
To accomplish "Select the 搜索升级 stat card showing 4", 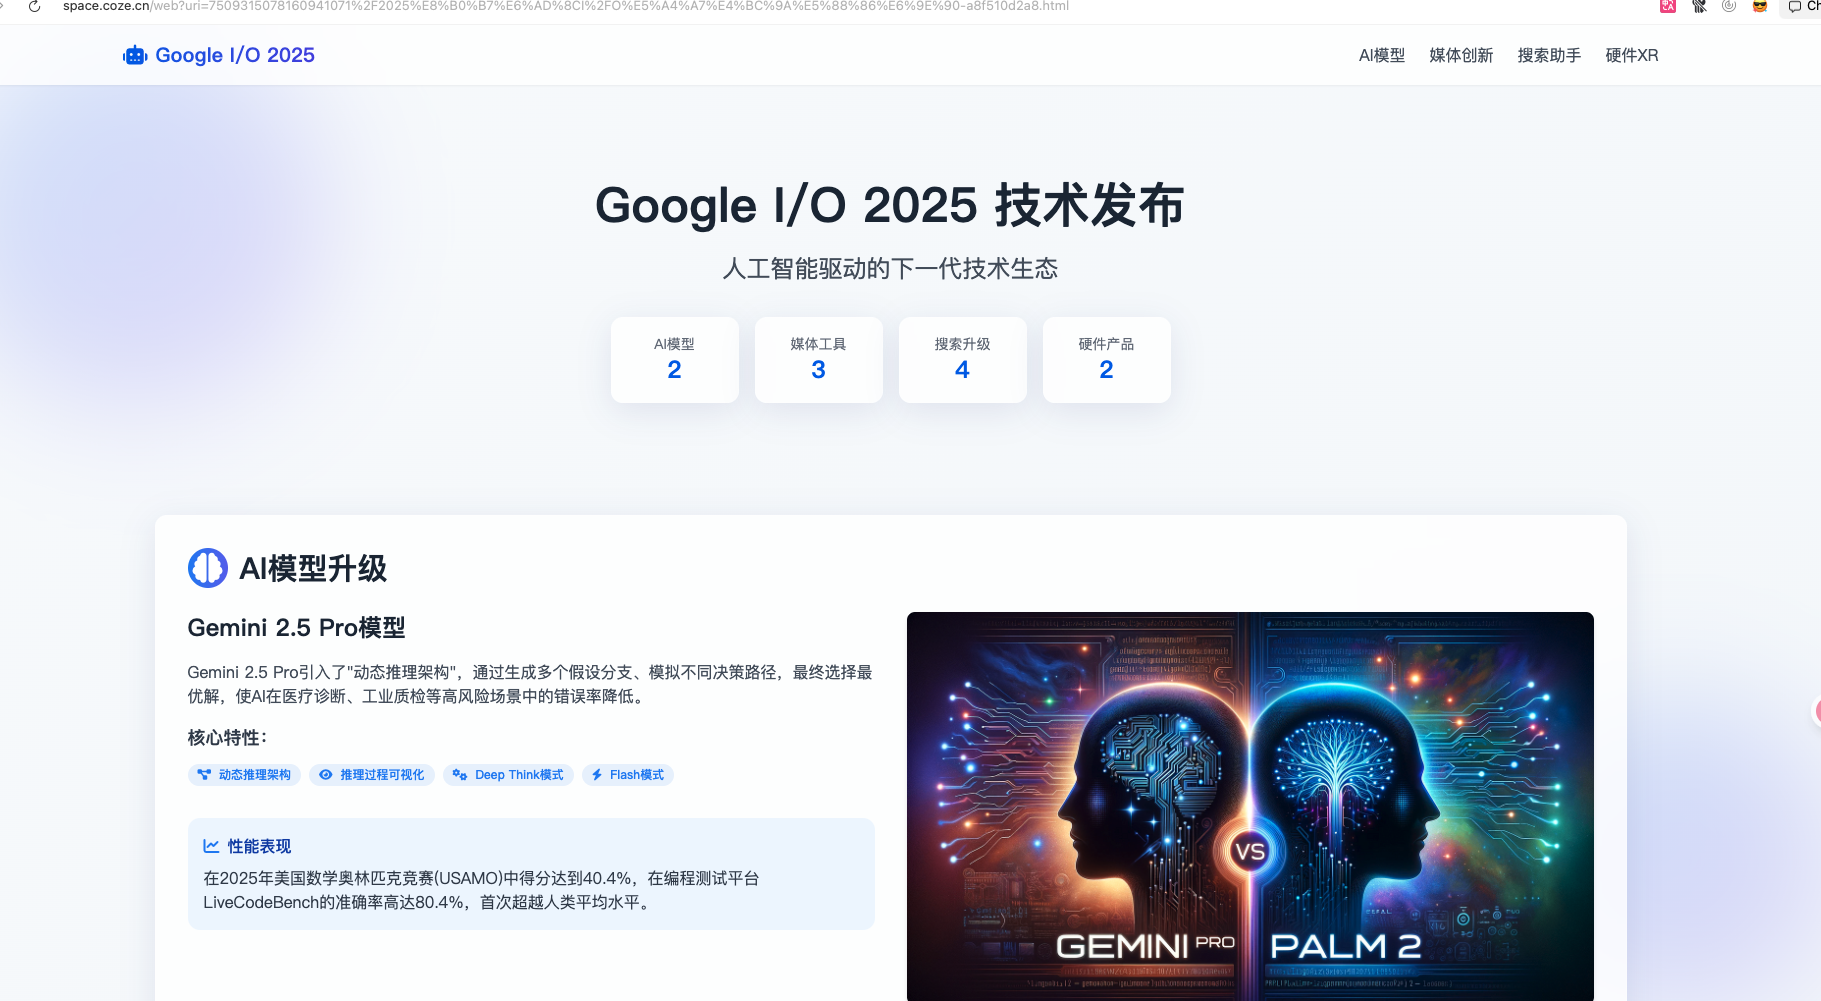I will point(963,360).
